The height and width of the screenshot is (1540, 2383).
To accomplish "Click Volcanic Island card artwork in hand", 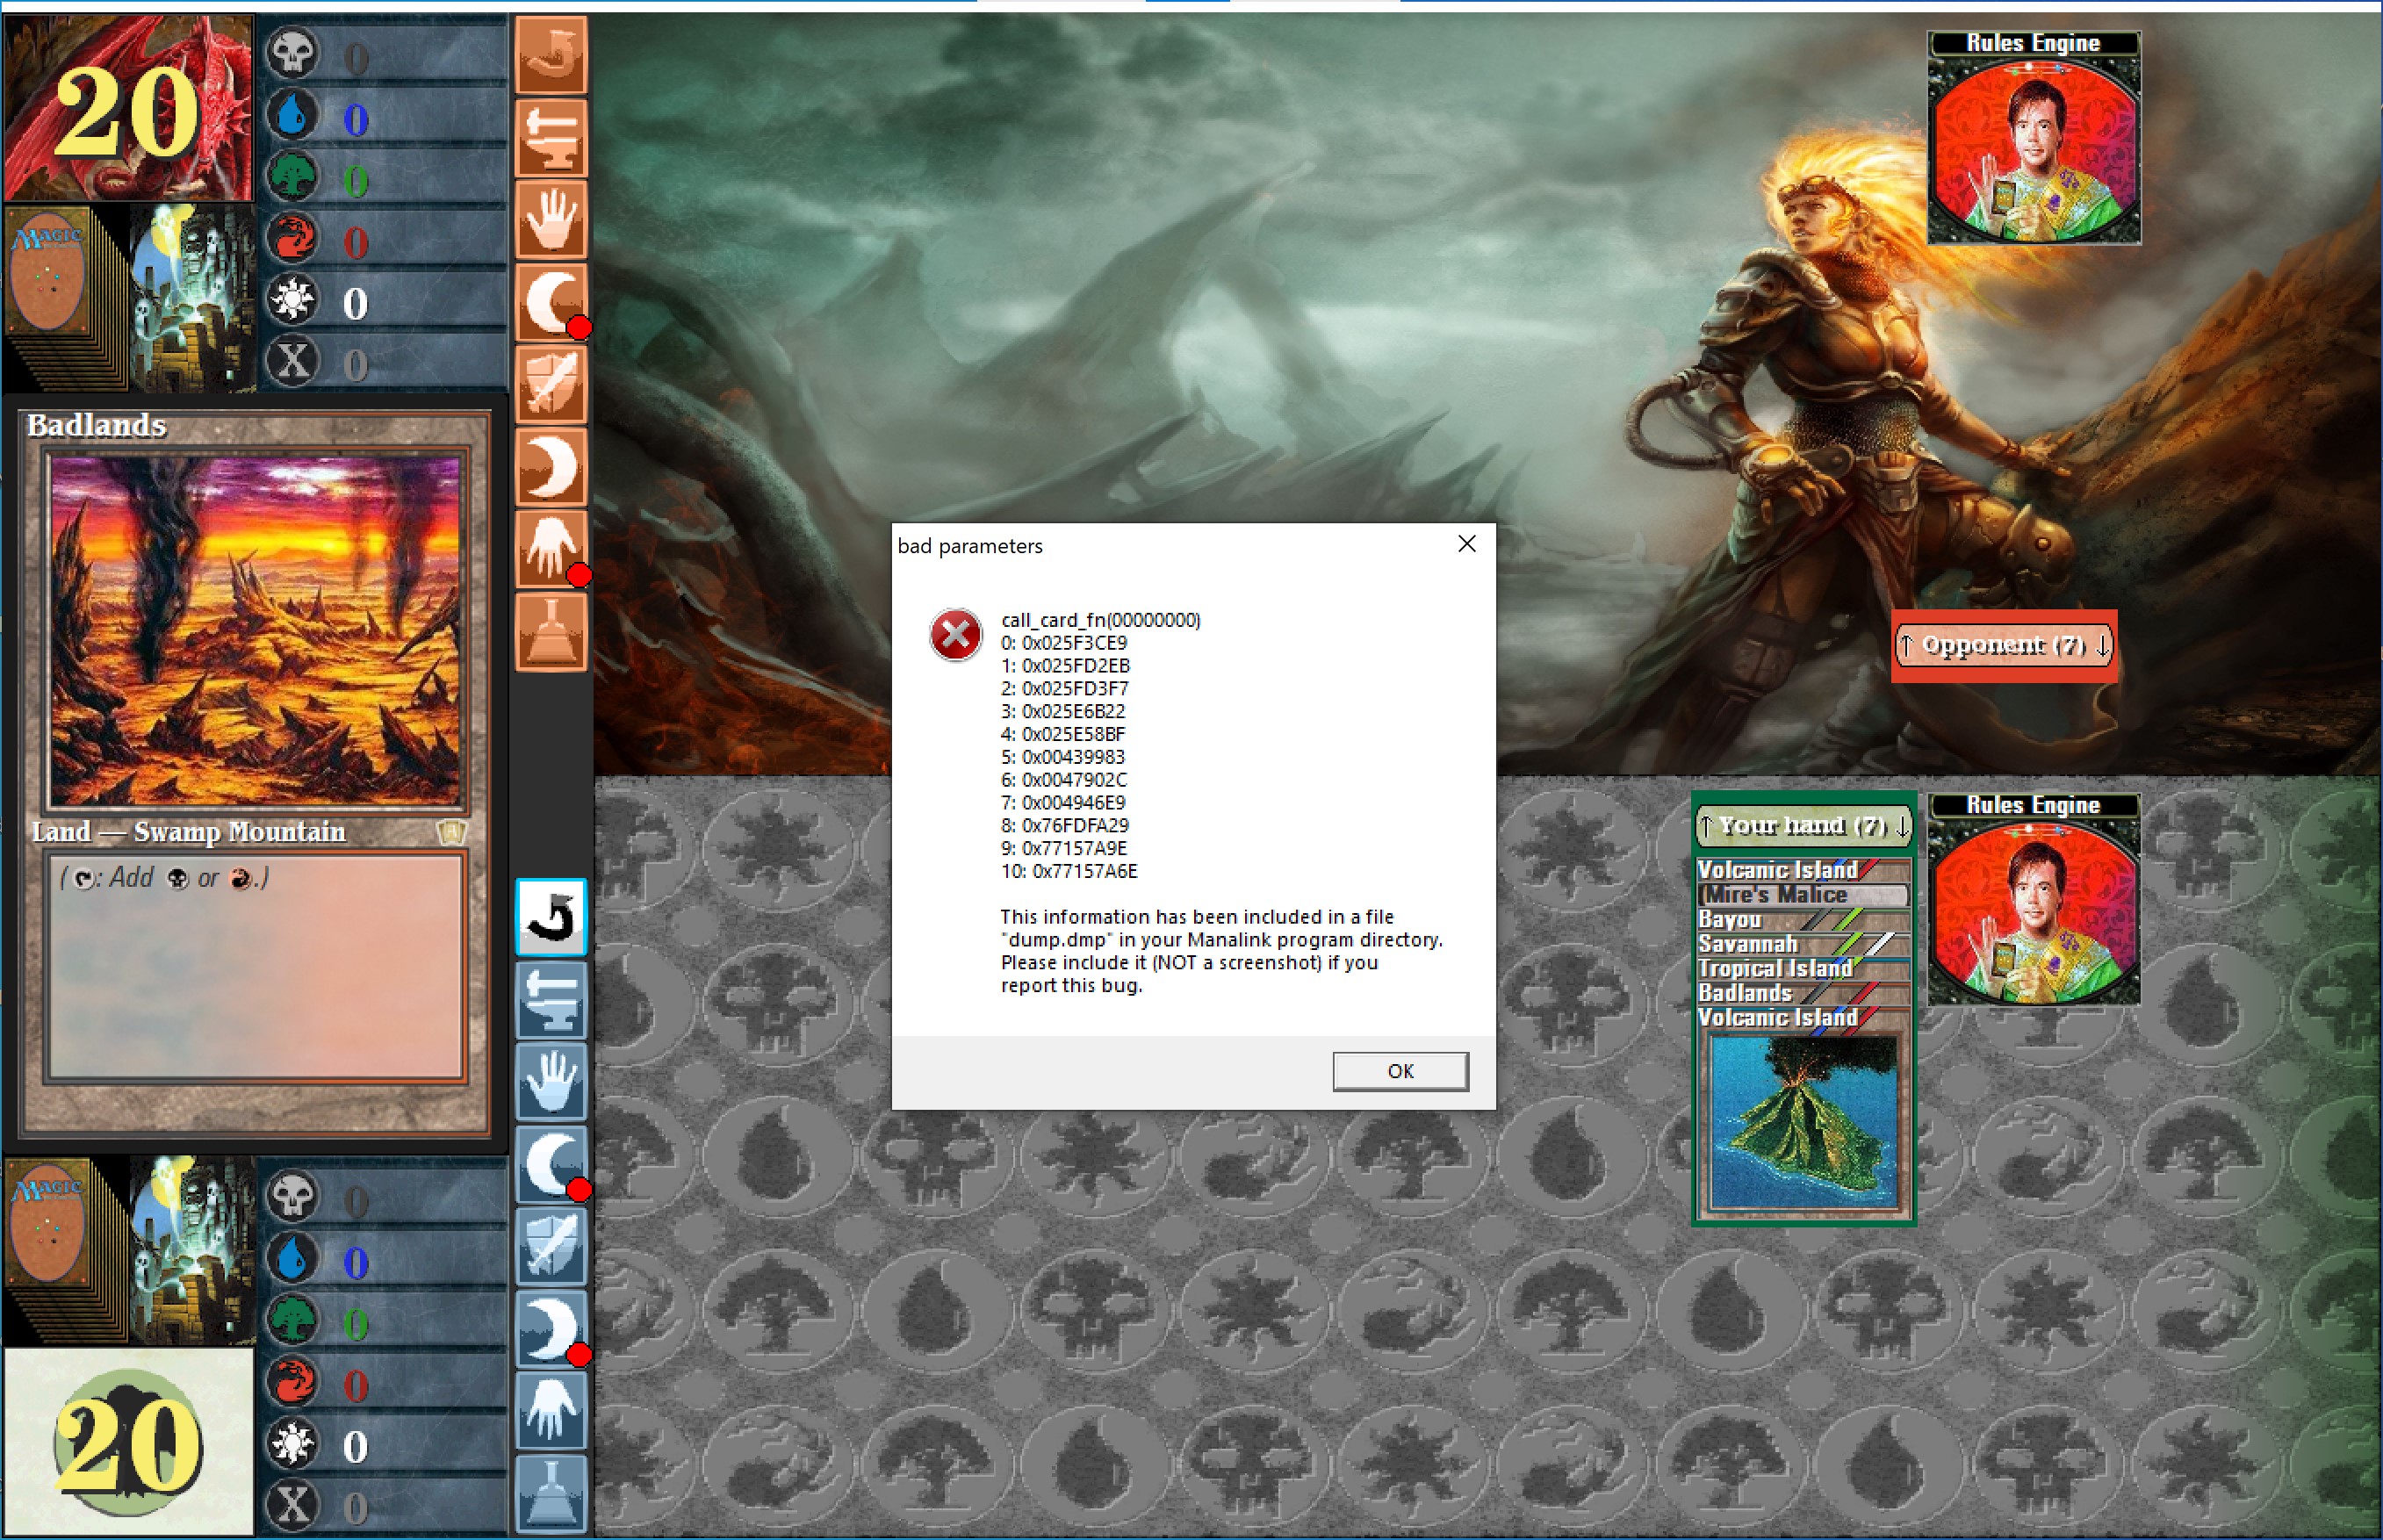I will (1804, 1122).
